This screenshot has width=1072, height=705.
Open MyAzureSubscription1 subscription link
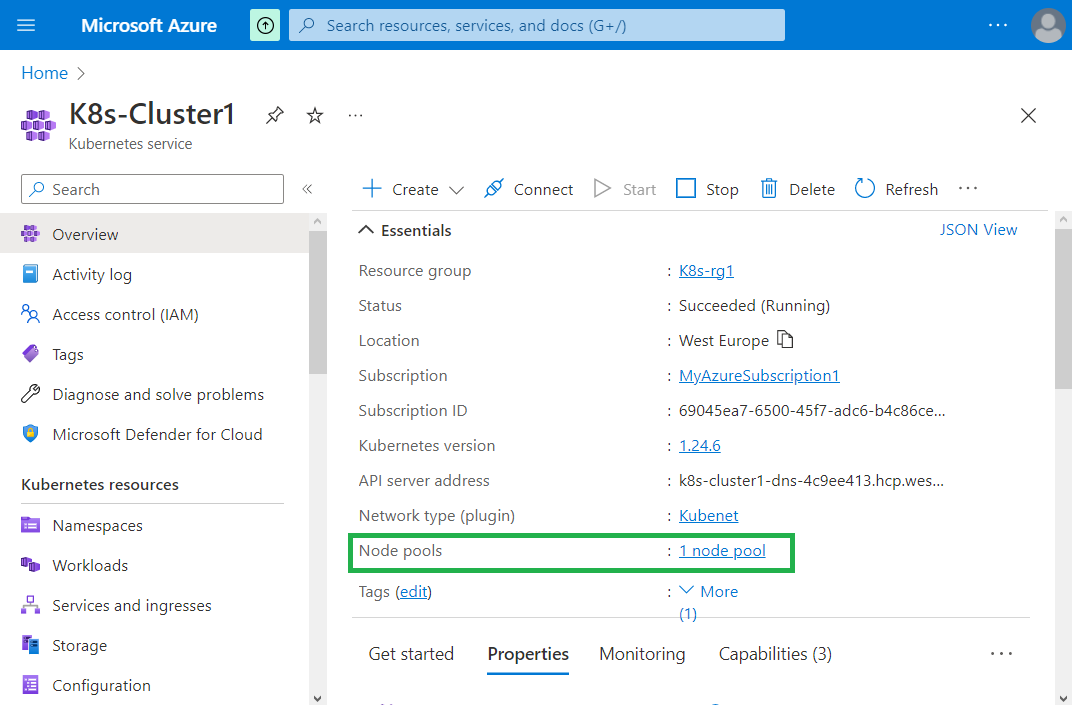tap(759, 375)
